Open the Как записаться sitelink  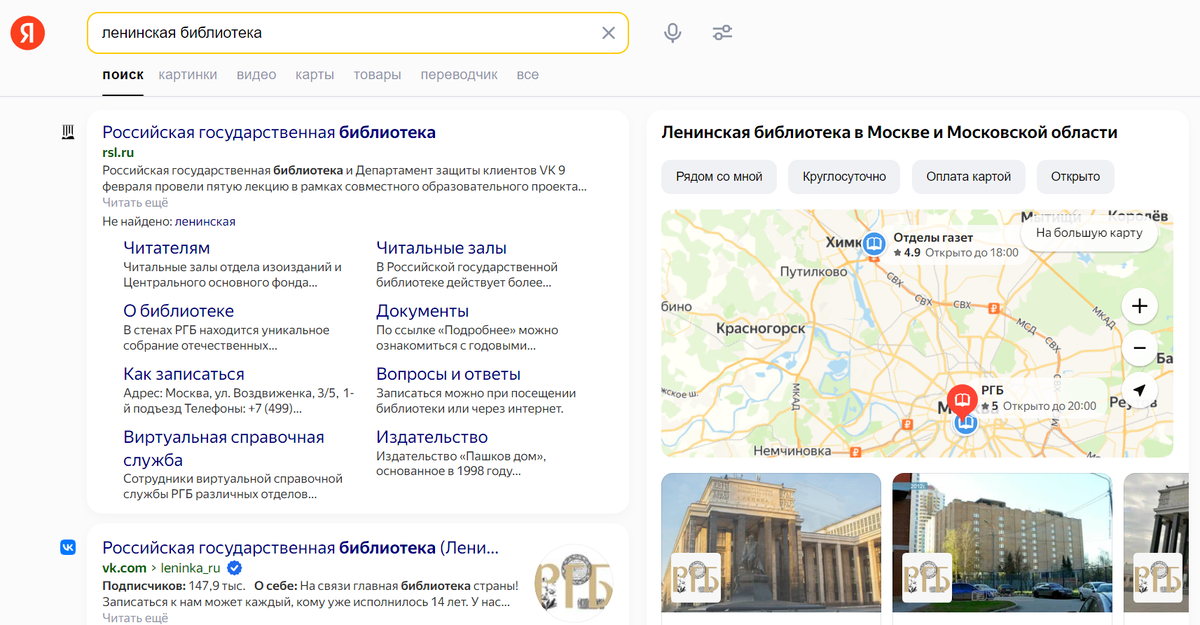183,374
